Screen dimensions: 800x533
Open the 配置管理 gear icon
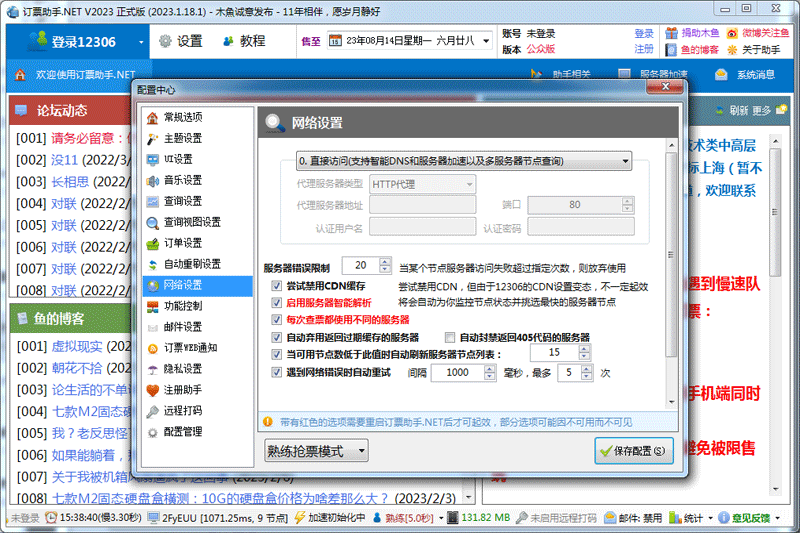pos(153,433)
